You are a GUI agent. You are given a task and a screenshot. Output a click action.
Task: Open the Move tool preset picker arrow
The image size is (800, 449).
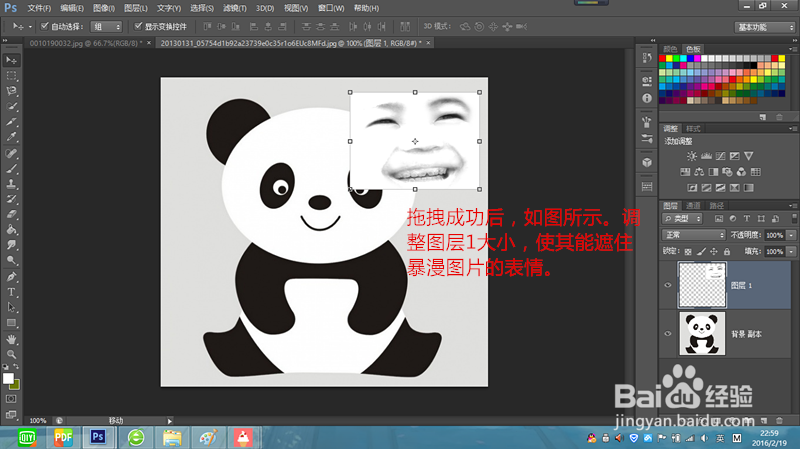tap(30, 27)
